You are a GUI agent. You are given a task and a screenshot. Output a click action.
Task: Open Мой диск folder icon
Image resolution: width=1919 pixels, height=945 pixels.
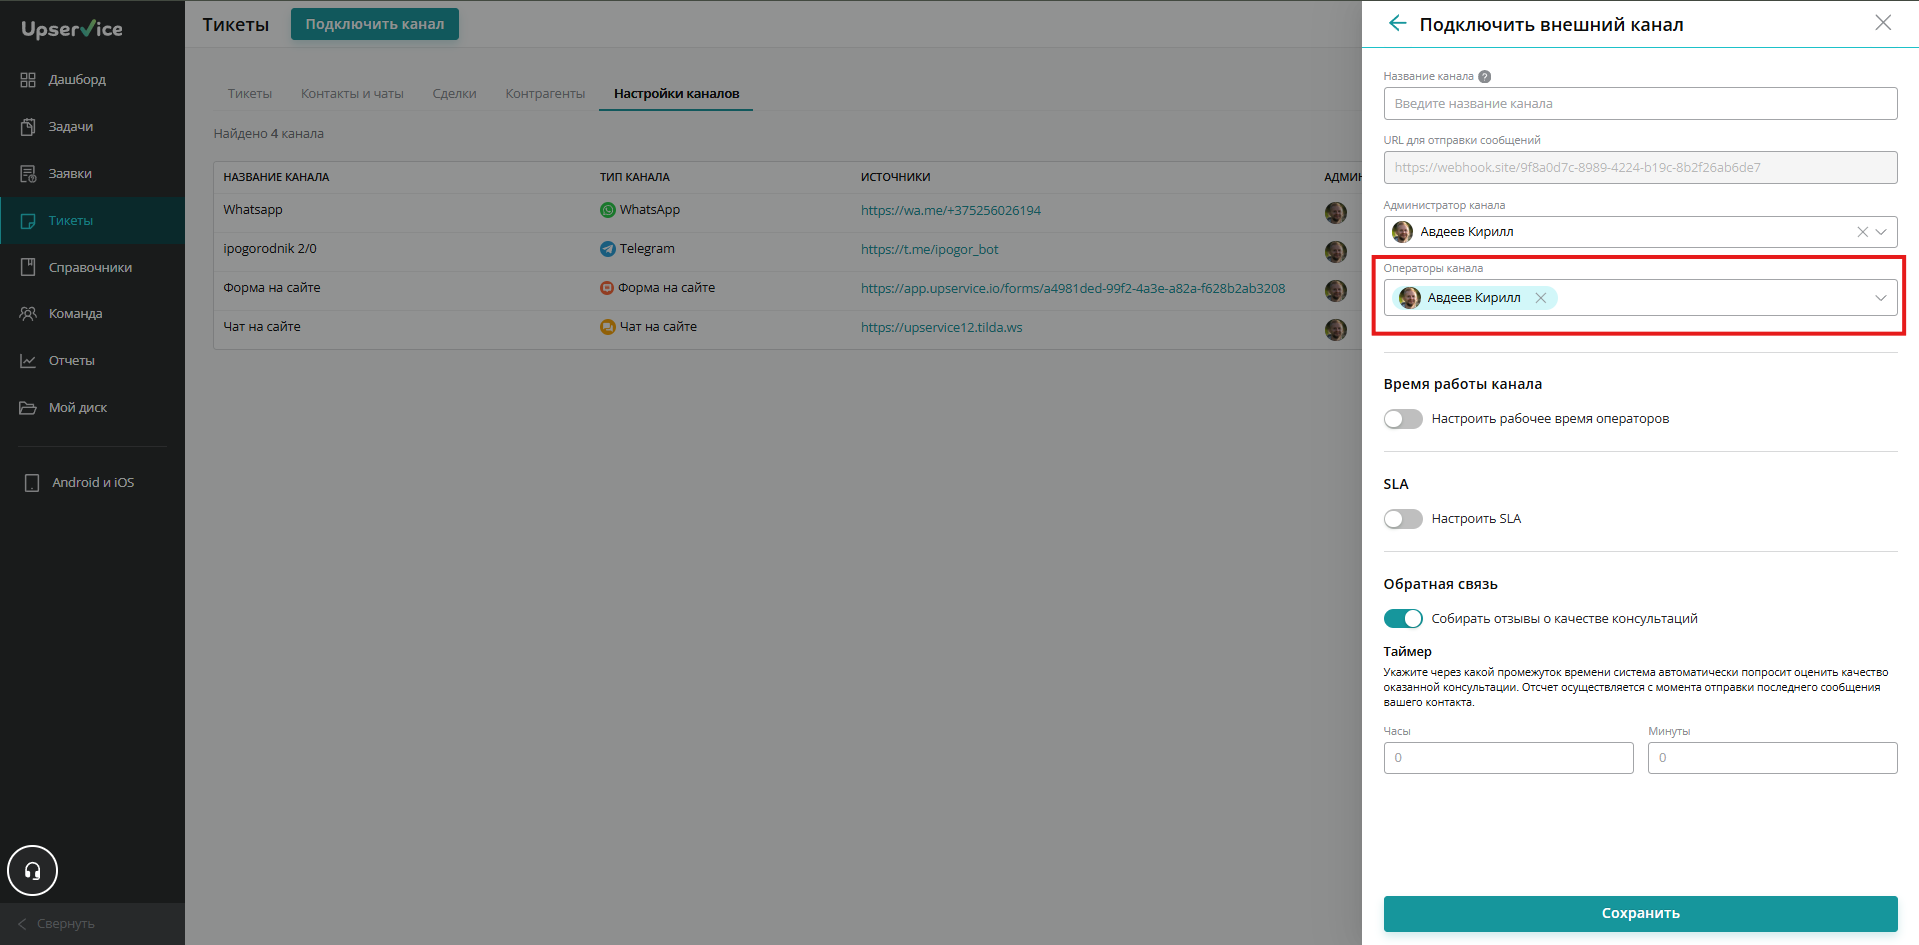coord(28,408)
